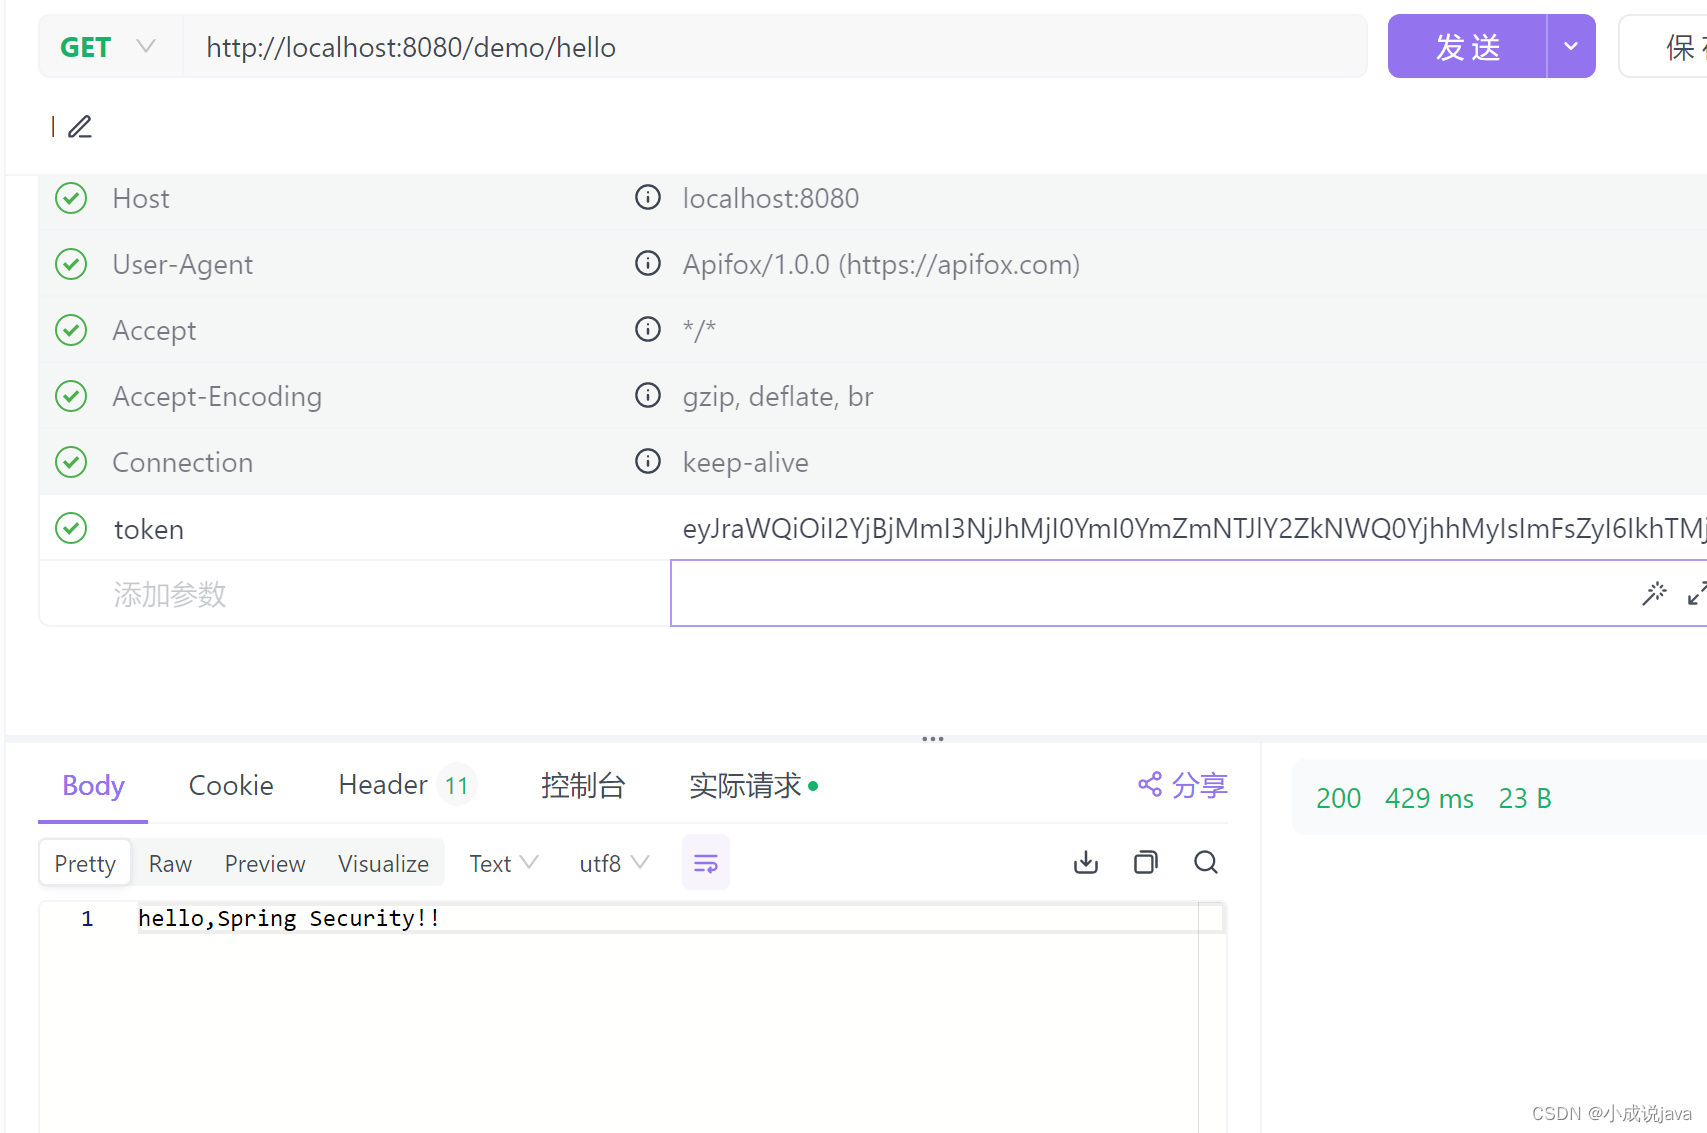Open info icon for the Connection header
Viewport: 1707px width, 1133px height.
tap(648, 462)
